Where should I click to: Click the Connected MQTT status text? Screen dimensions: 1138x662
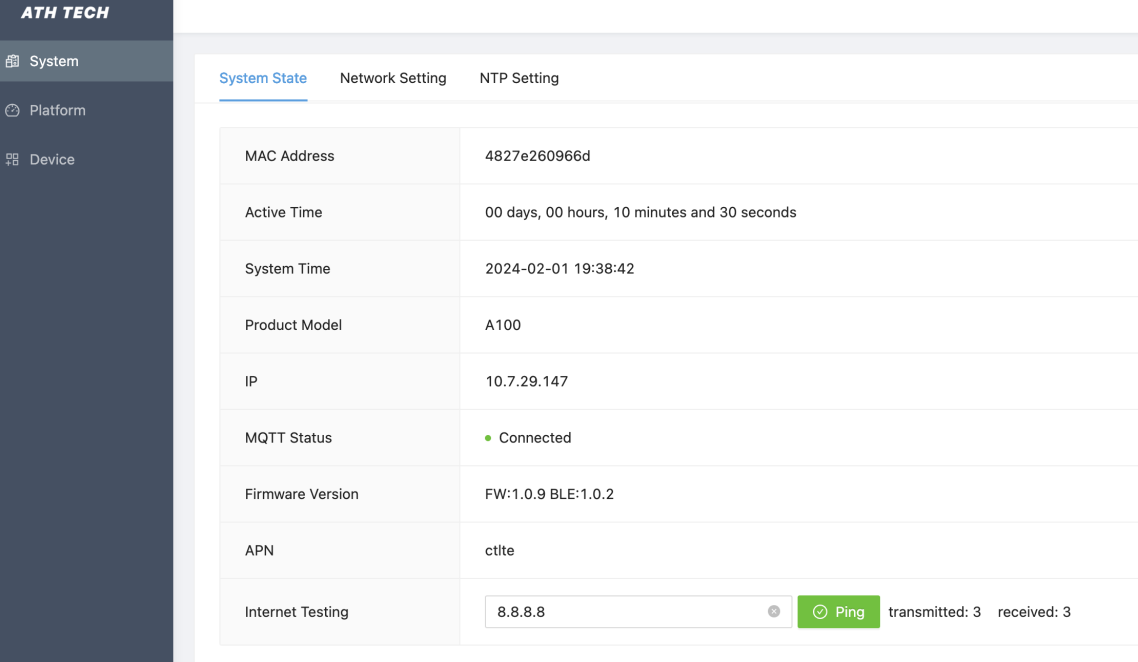click(535, 438)
